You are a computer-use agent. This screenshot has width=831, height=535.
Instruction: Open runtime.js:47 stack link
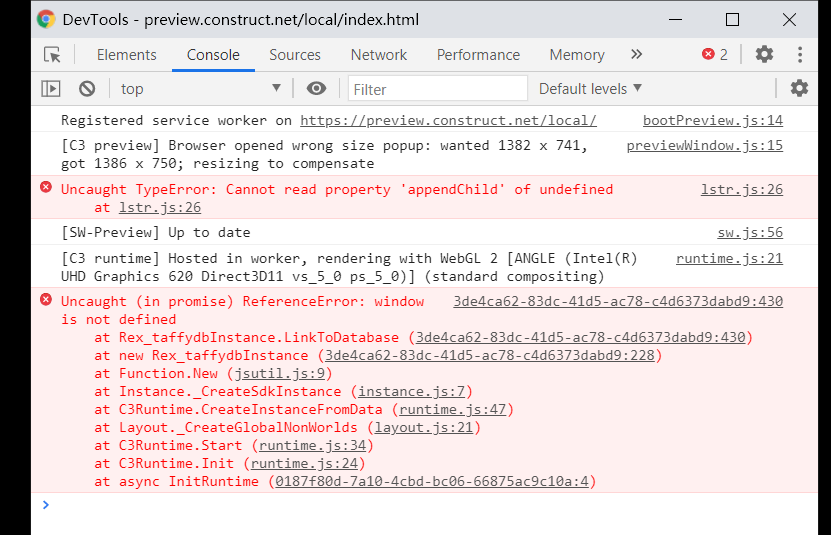click(x=453, y=409)
